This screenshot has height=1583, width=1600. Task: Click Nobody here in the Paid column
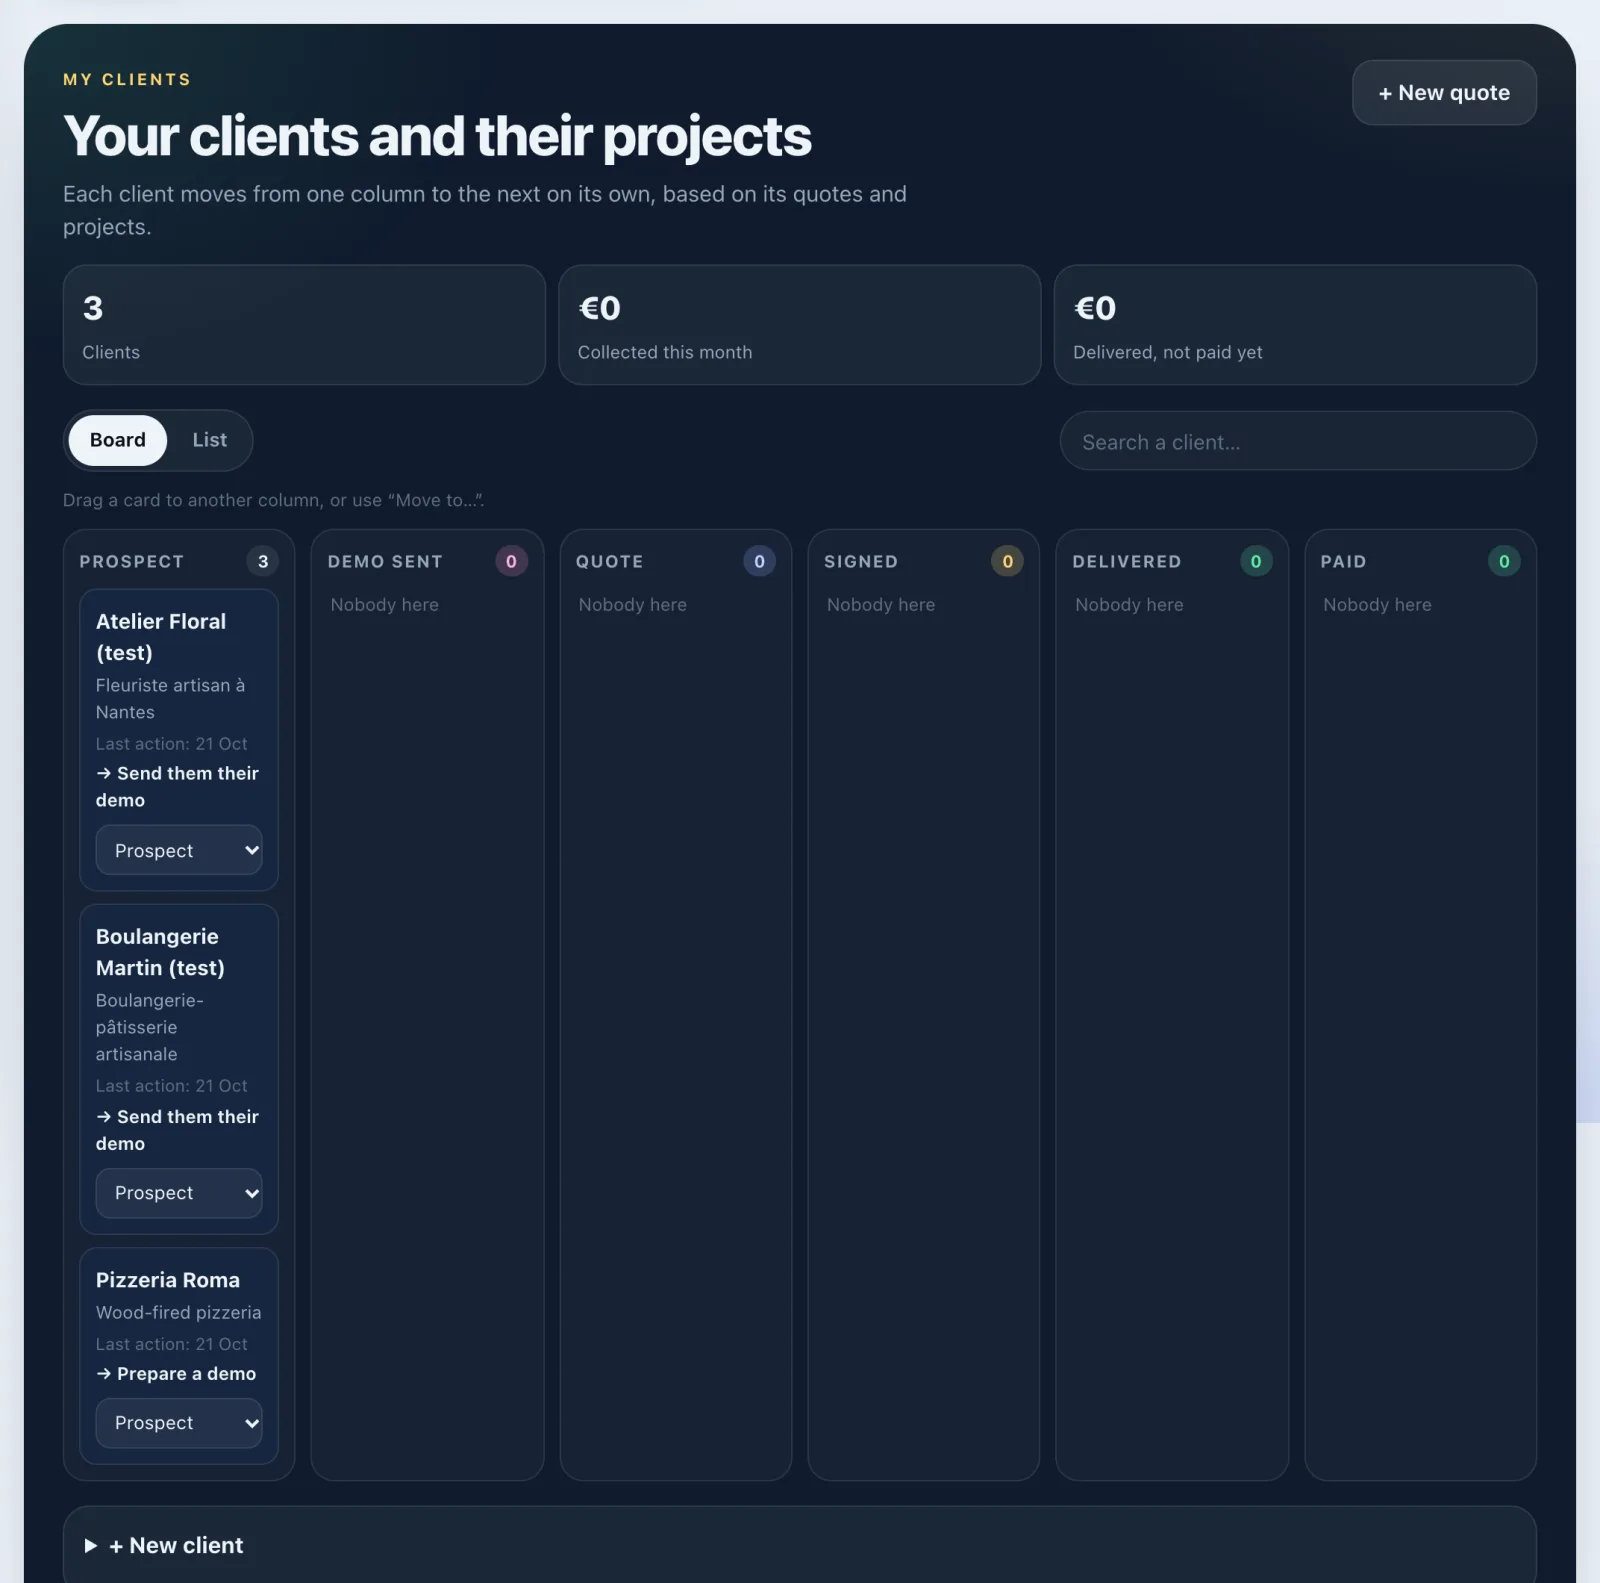click(1377, 605)
